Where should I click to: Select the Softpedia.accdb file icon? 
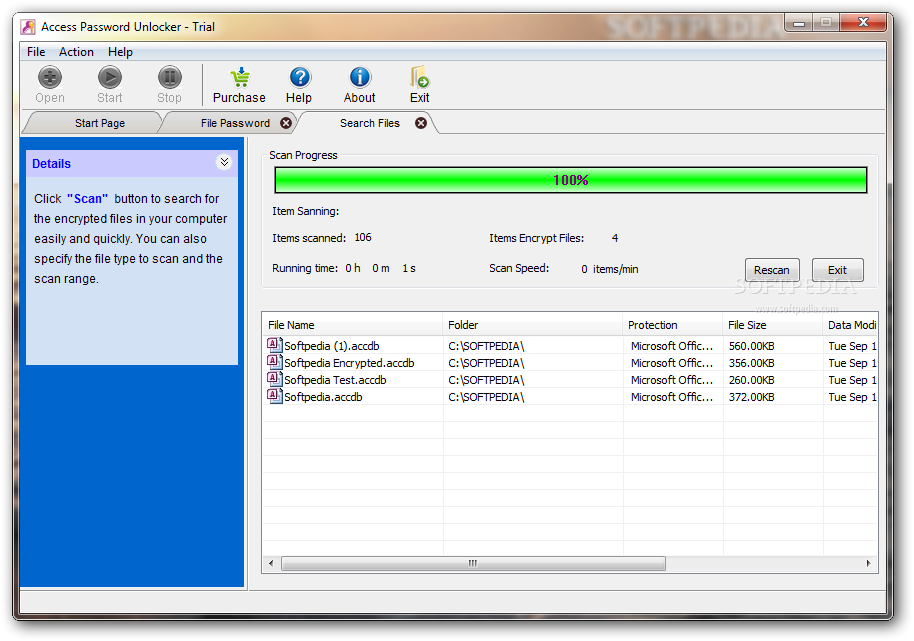coord(275,396)
